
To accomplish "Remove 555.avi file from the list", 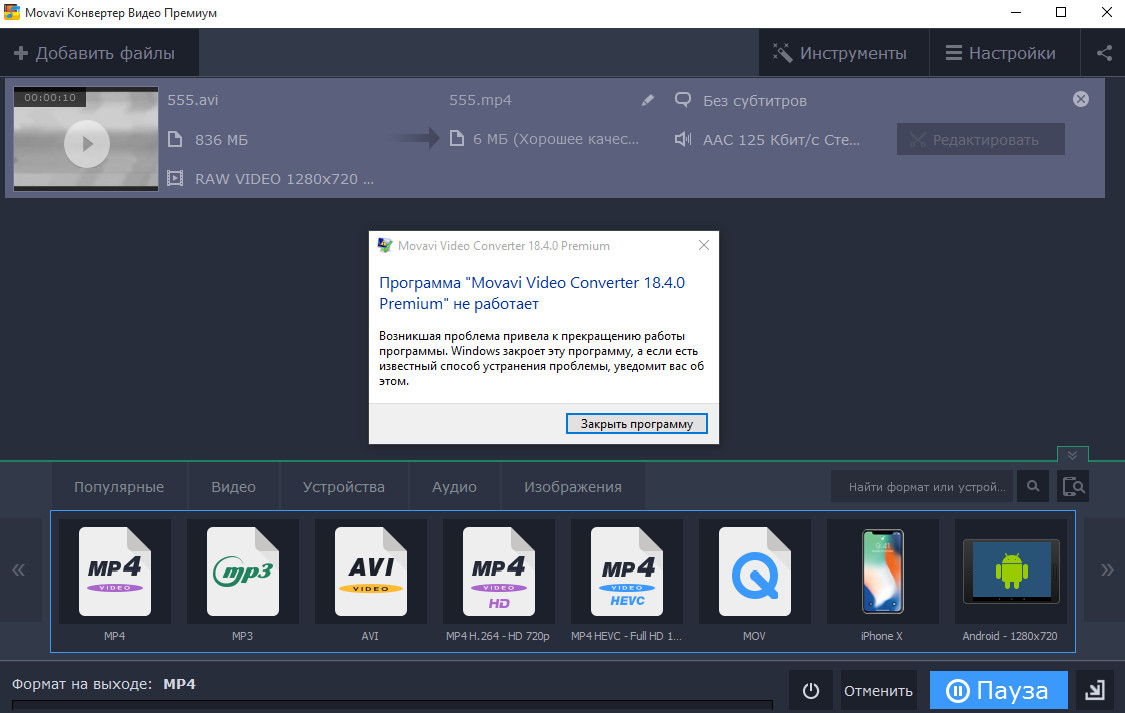I will coord(1081,99).
